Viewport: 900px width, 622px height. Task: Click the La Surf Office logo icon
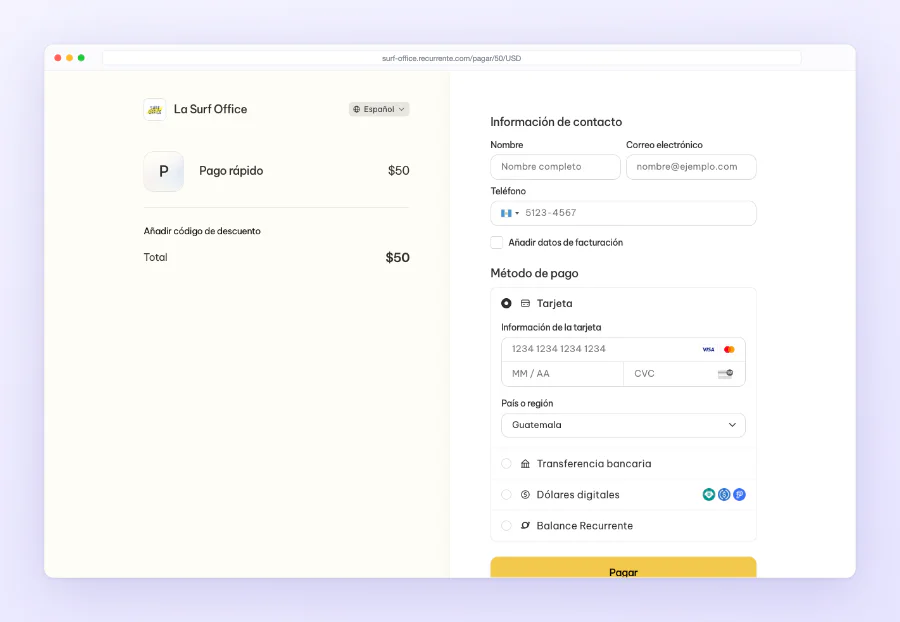tap(154, 109)
